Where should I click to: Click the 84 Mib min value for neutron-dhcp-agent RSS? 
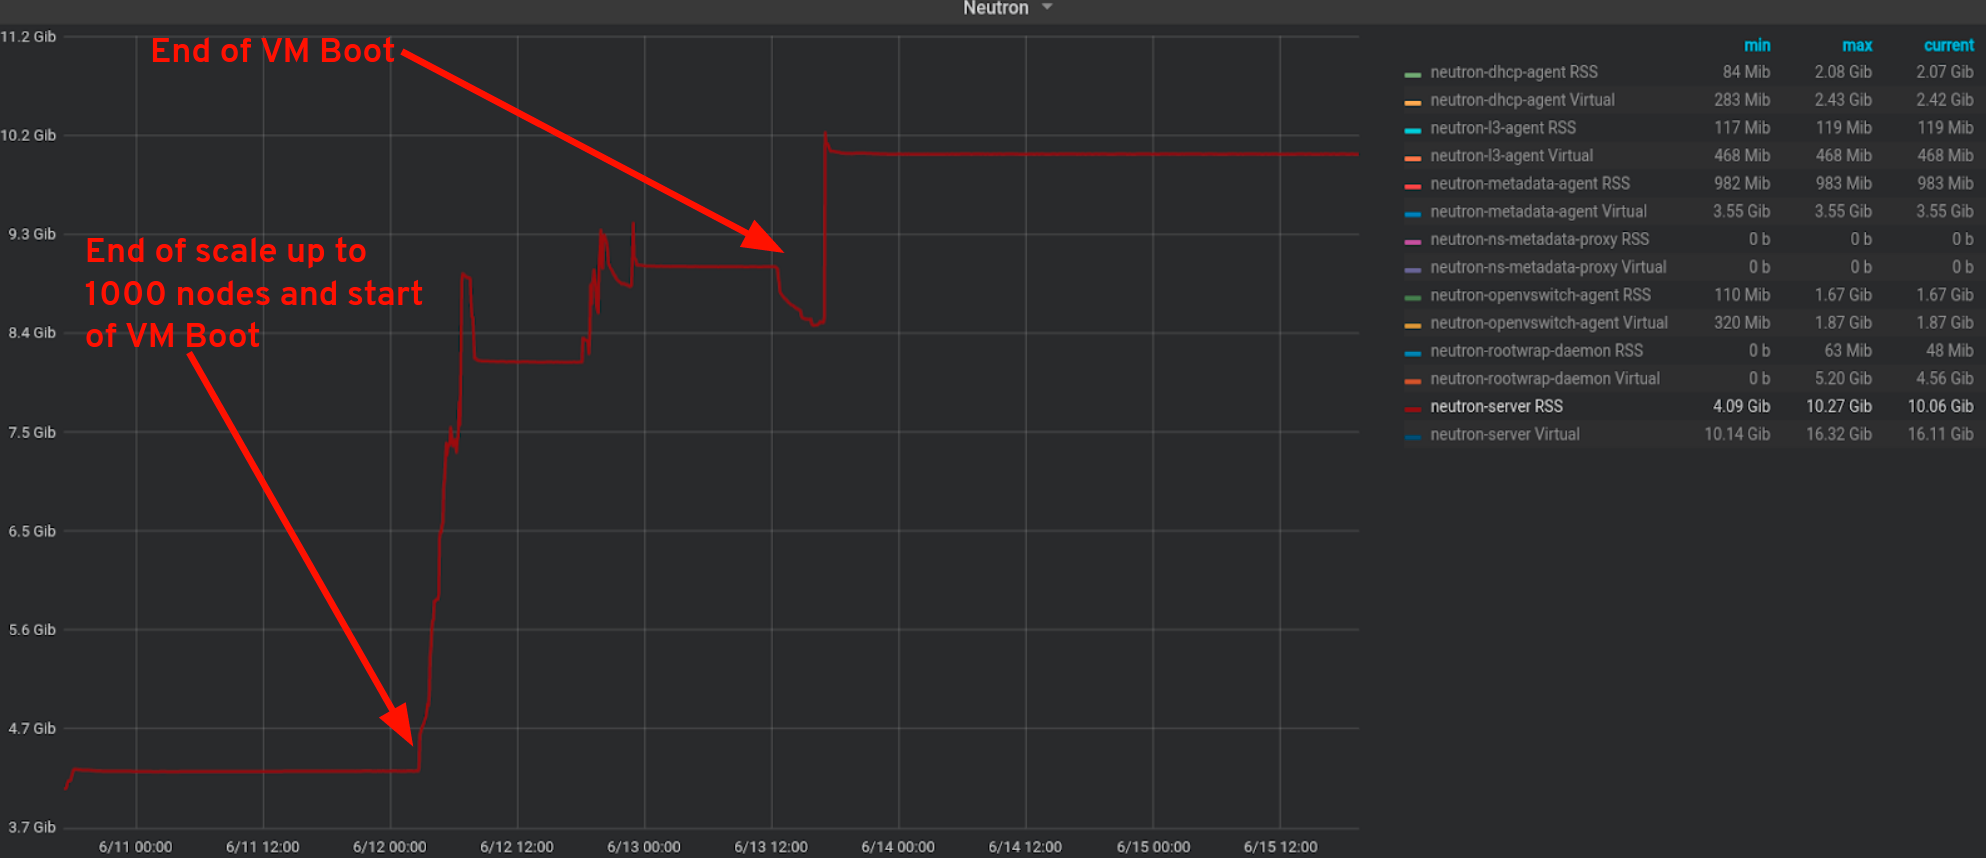click(x=1746, y=72)
